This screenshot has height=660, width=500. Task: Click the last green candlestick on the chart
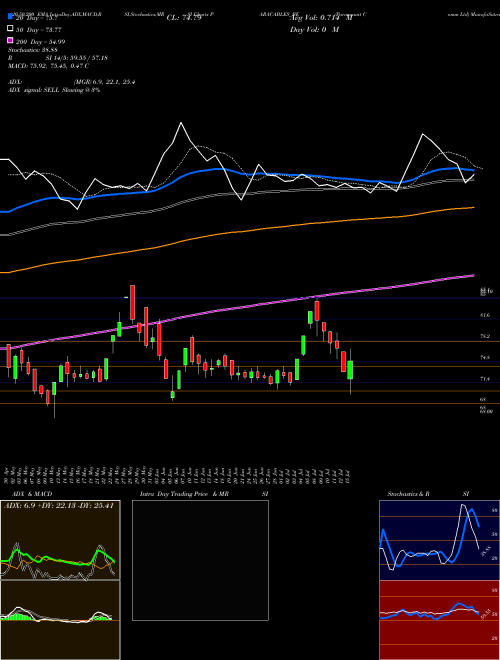pyautogui.click(x=350, y=370)
